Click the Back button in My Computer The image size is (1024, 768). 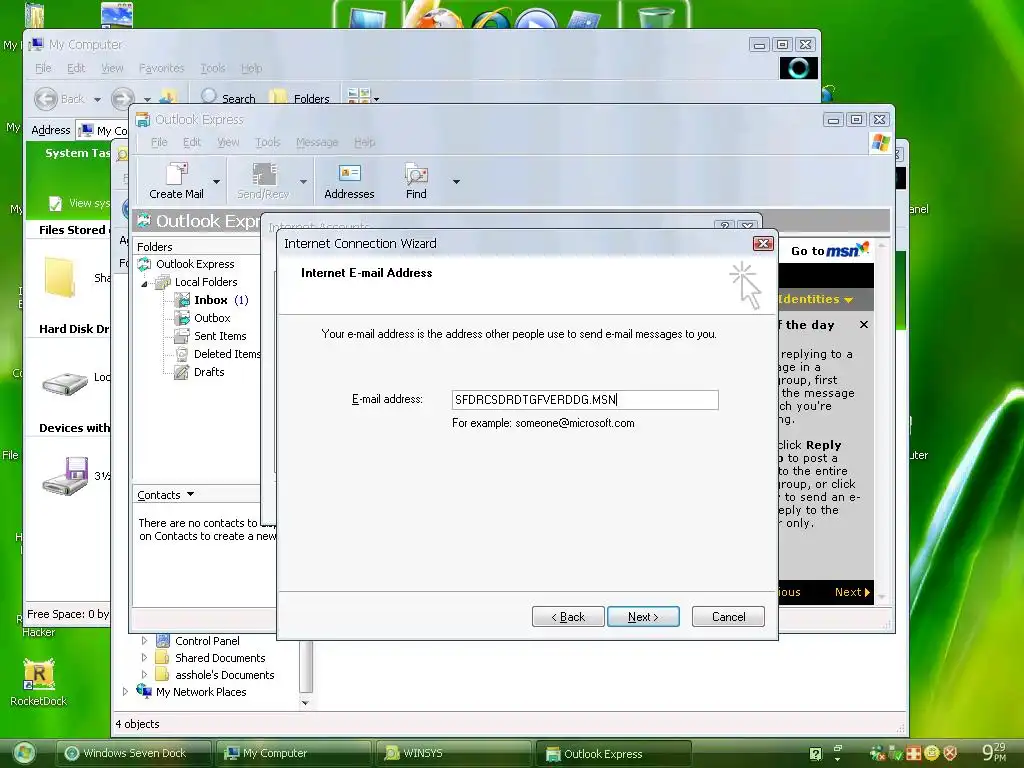point(59,99)
